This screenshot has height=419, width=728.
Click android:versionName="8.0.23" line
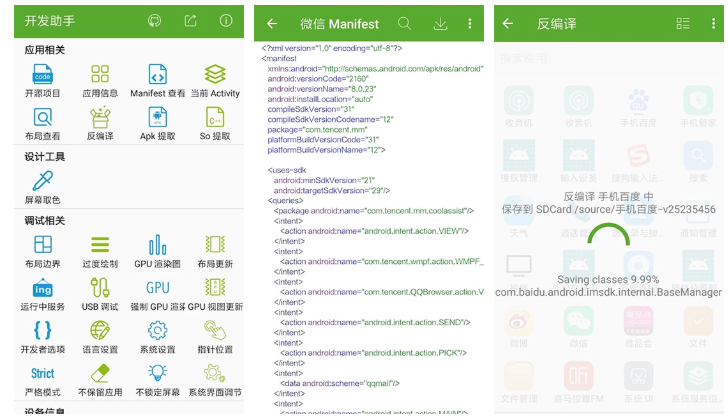322,89
